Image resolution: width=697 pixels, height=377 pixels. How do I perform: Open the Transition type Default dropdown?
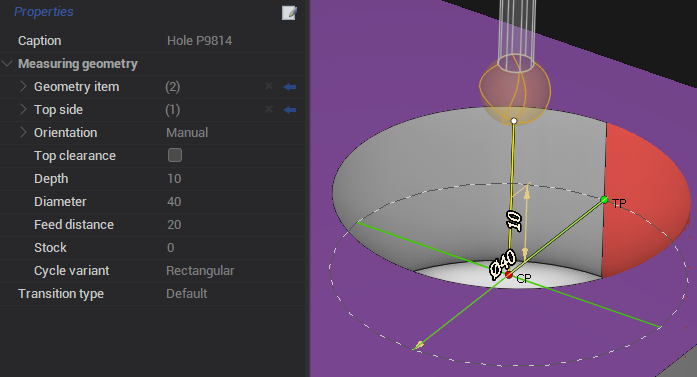187,294
